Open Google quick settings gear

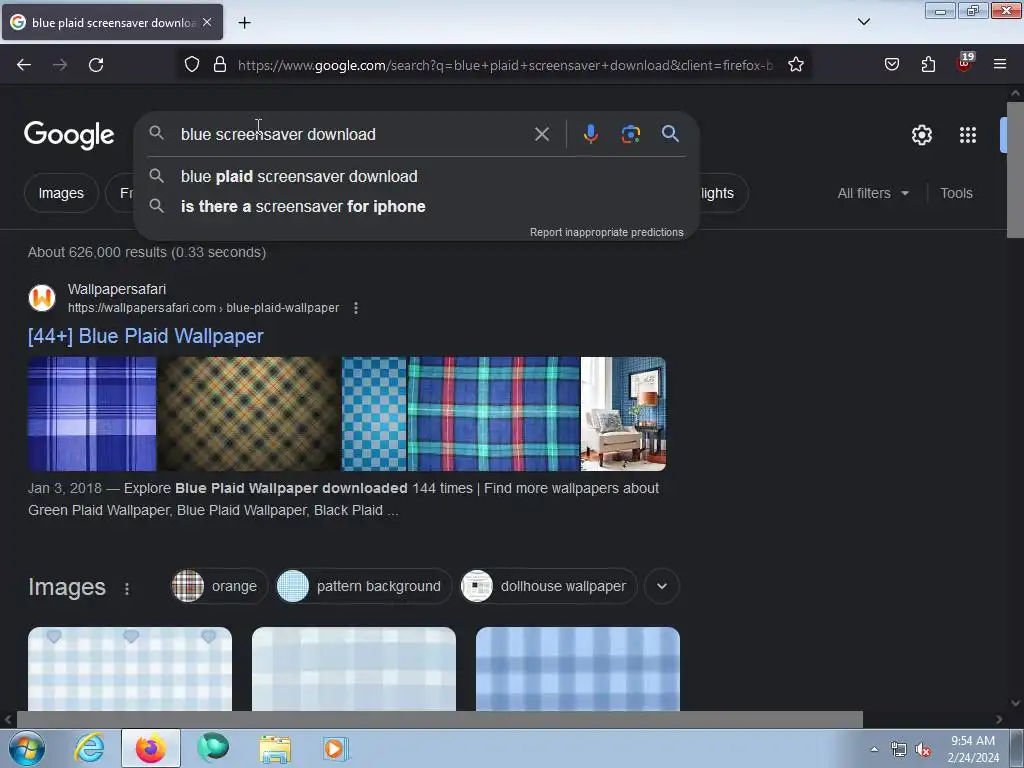921,135
